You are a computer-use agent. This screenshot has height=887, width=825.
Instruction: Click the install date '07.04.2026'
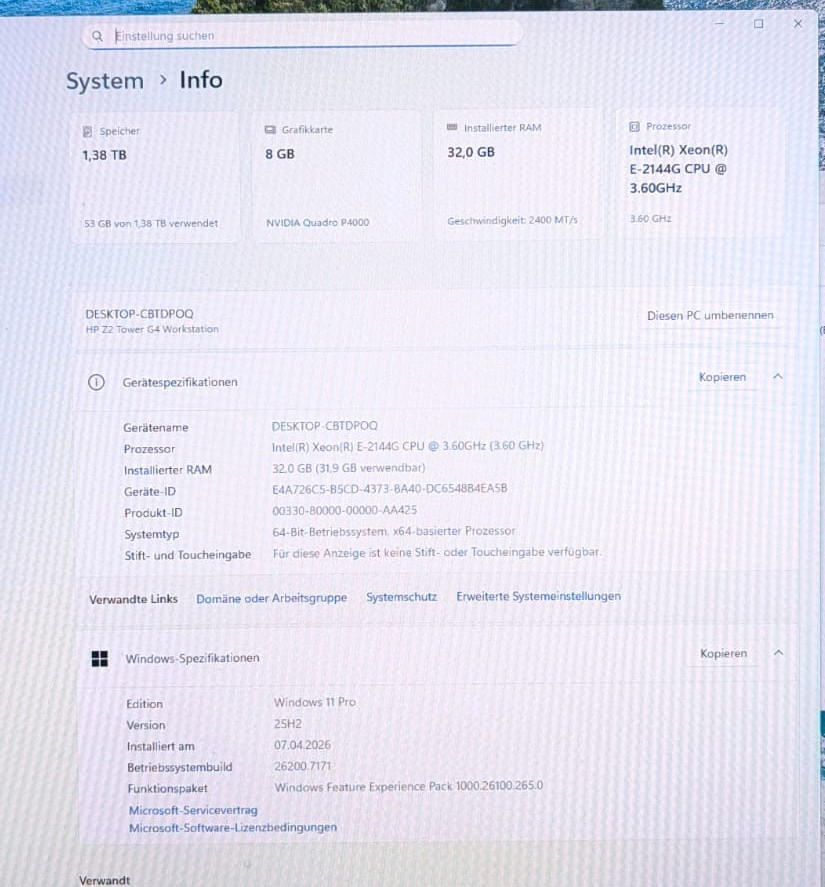(x=302, y=745)
